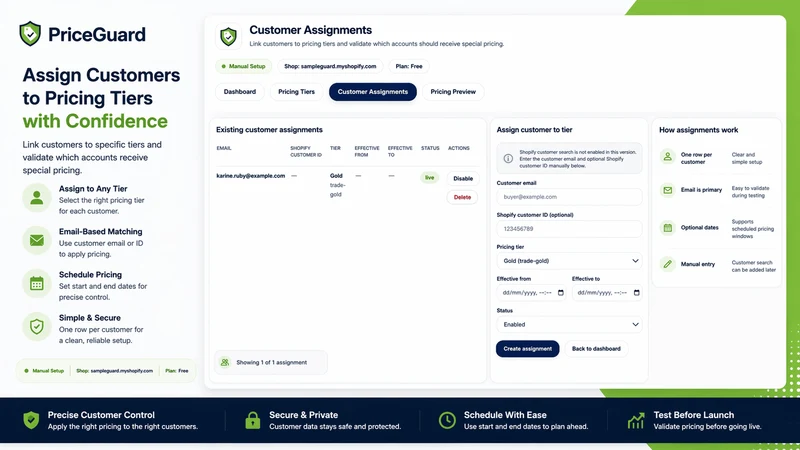The width and height of the screenshot is (800, 450).
Task: Click the SHOPIFY CUSTOMER ID column header
Action: pyautogui.click(x=306, y=152)
